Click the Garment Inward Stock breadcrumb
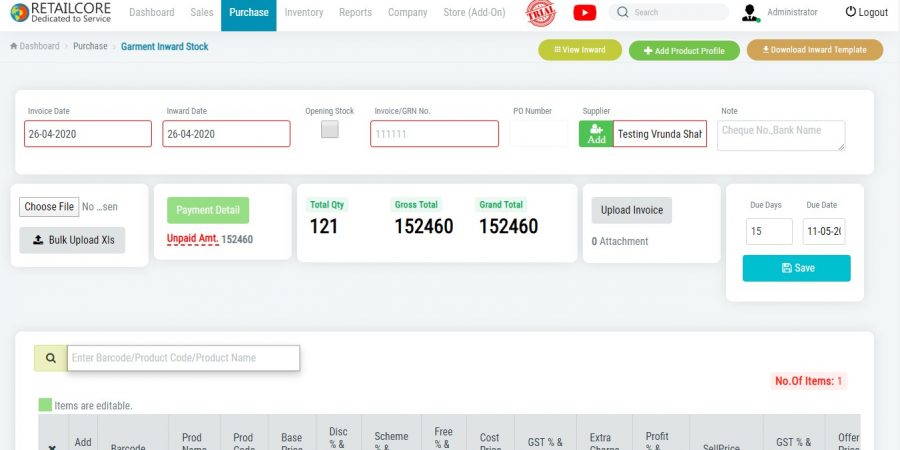The width and height of the screenshot is (900, 450). click(165, 46)
